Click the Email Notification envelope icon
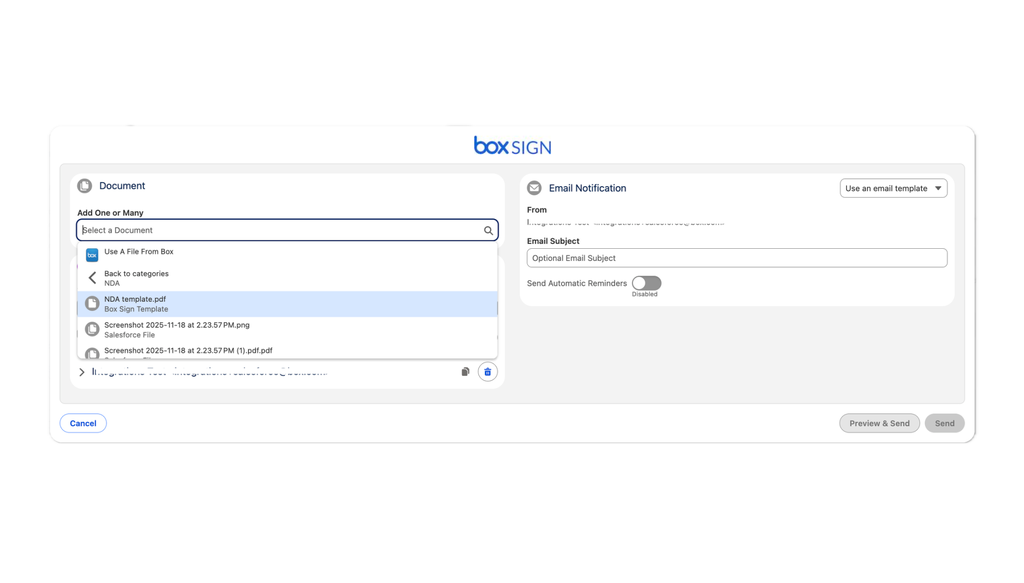The image size is (1024, 583). tap(534, 188)
